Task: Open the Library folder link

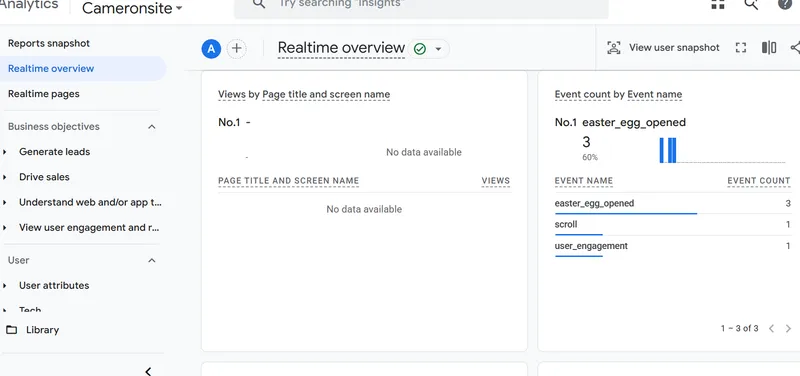Action: tap(33, 330)
